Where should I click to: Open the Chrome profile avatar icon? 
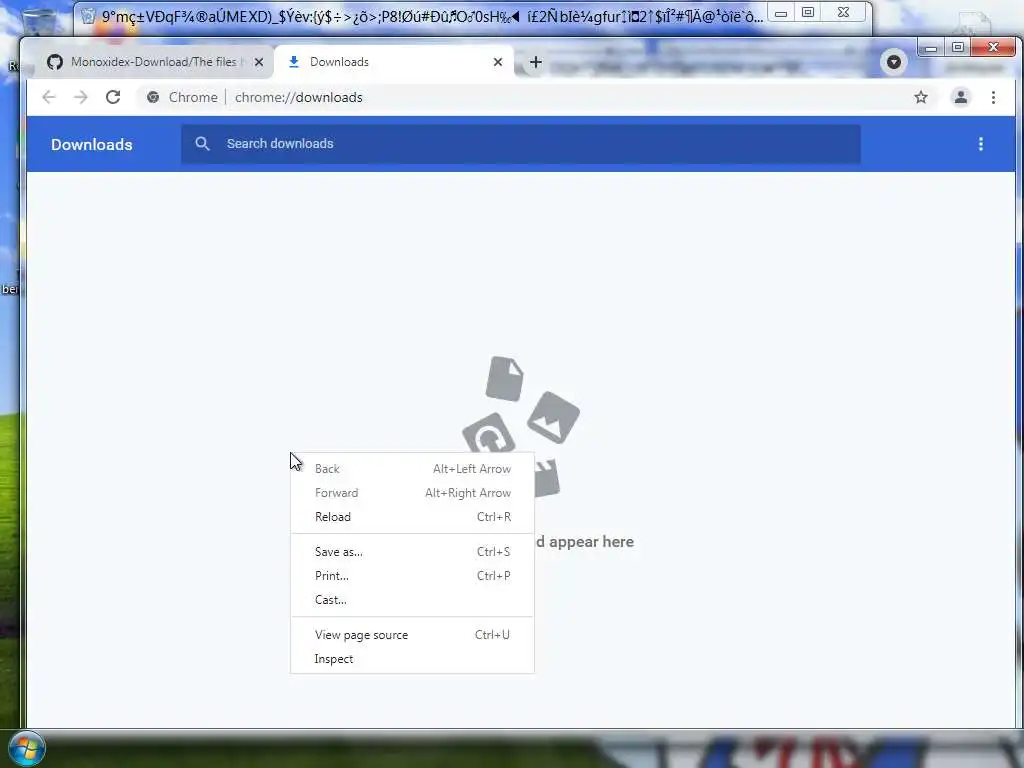tap(961, 97)
